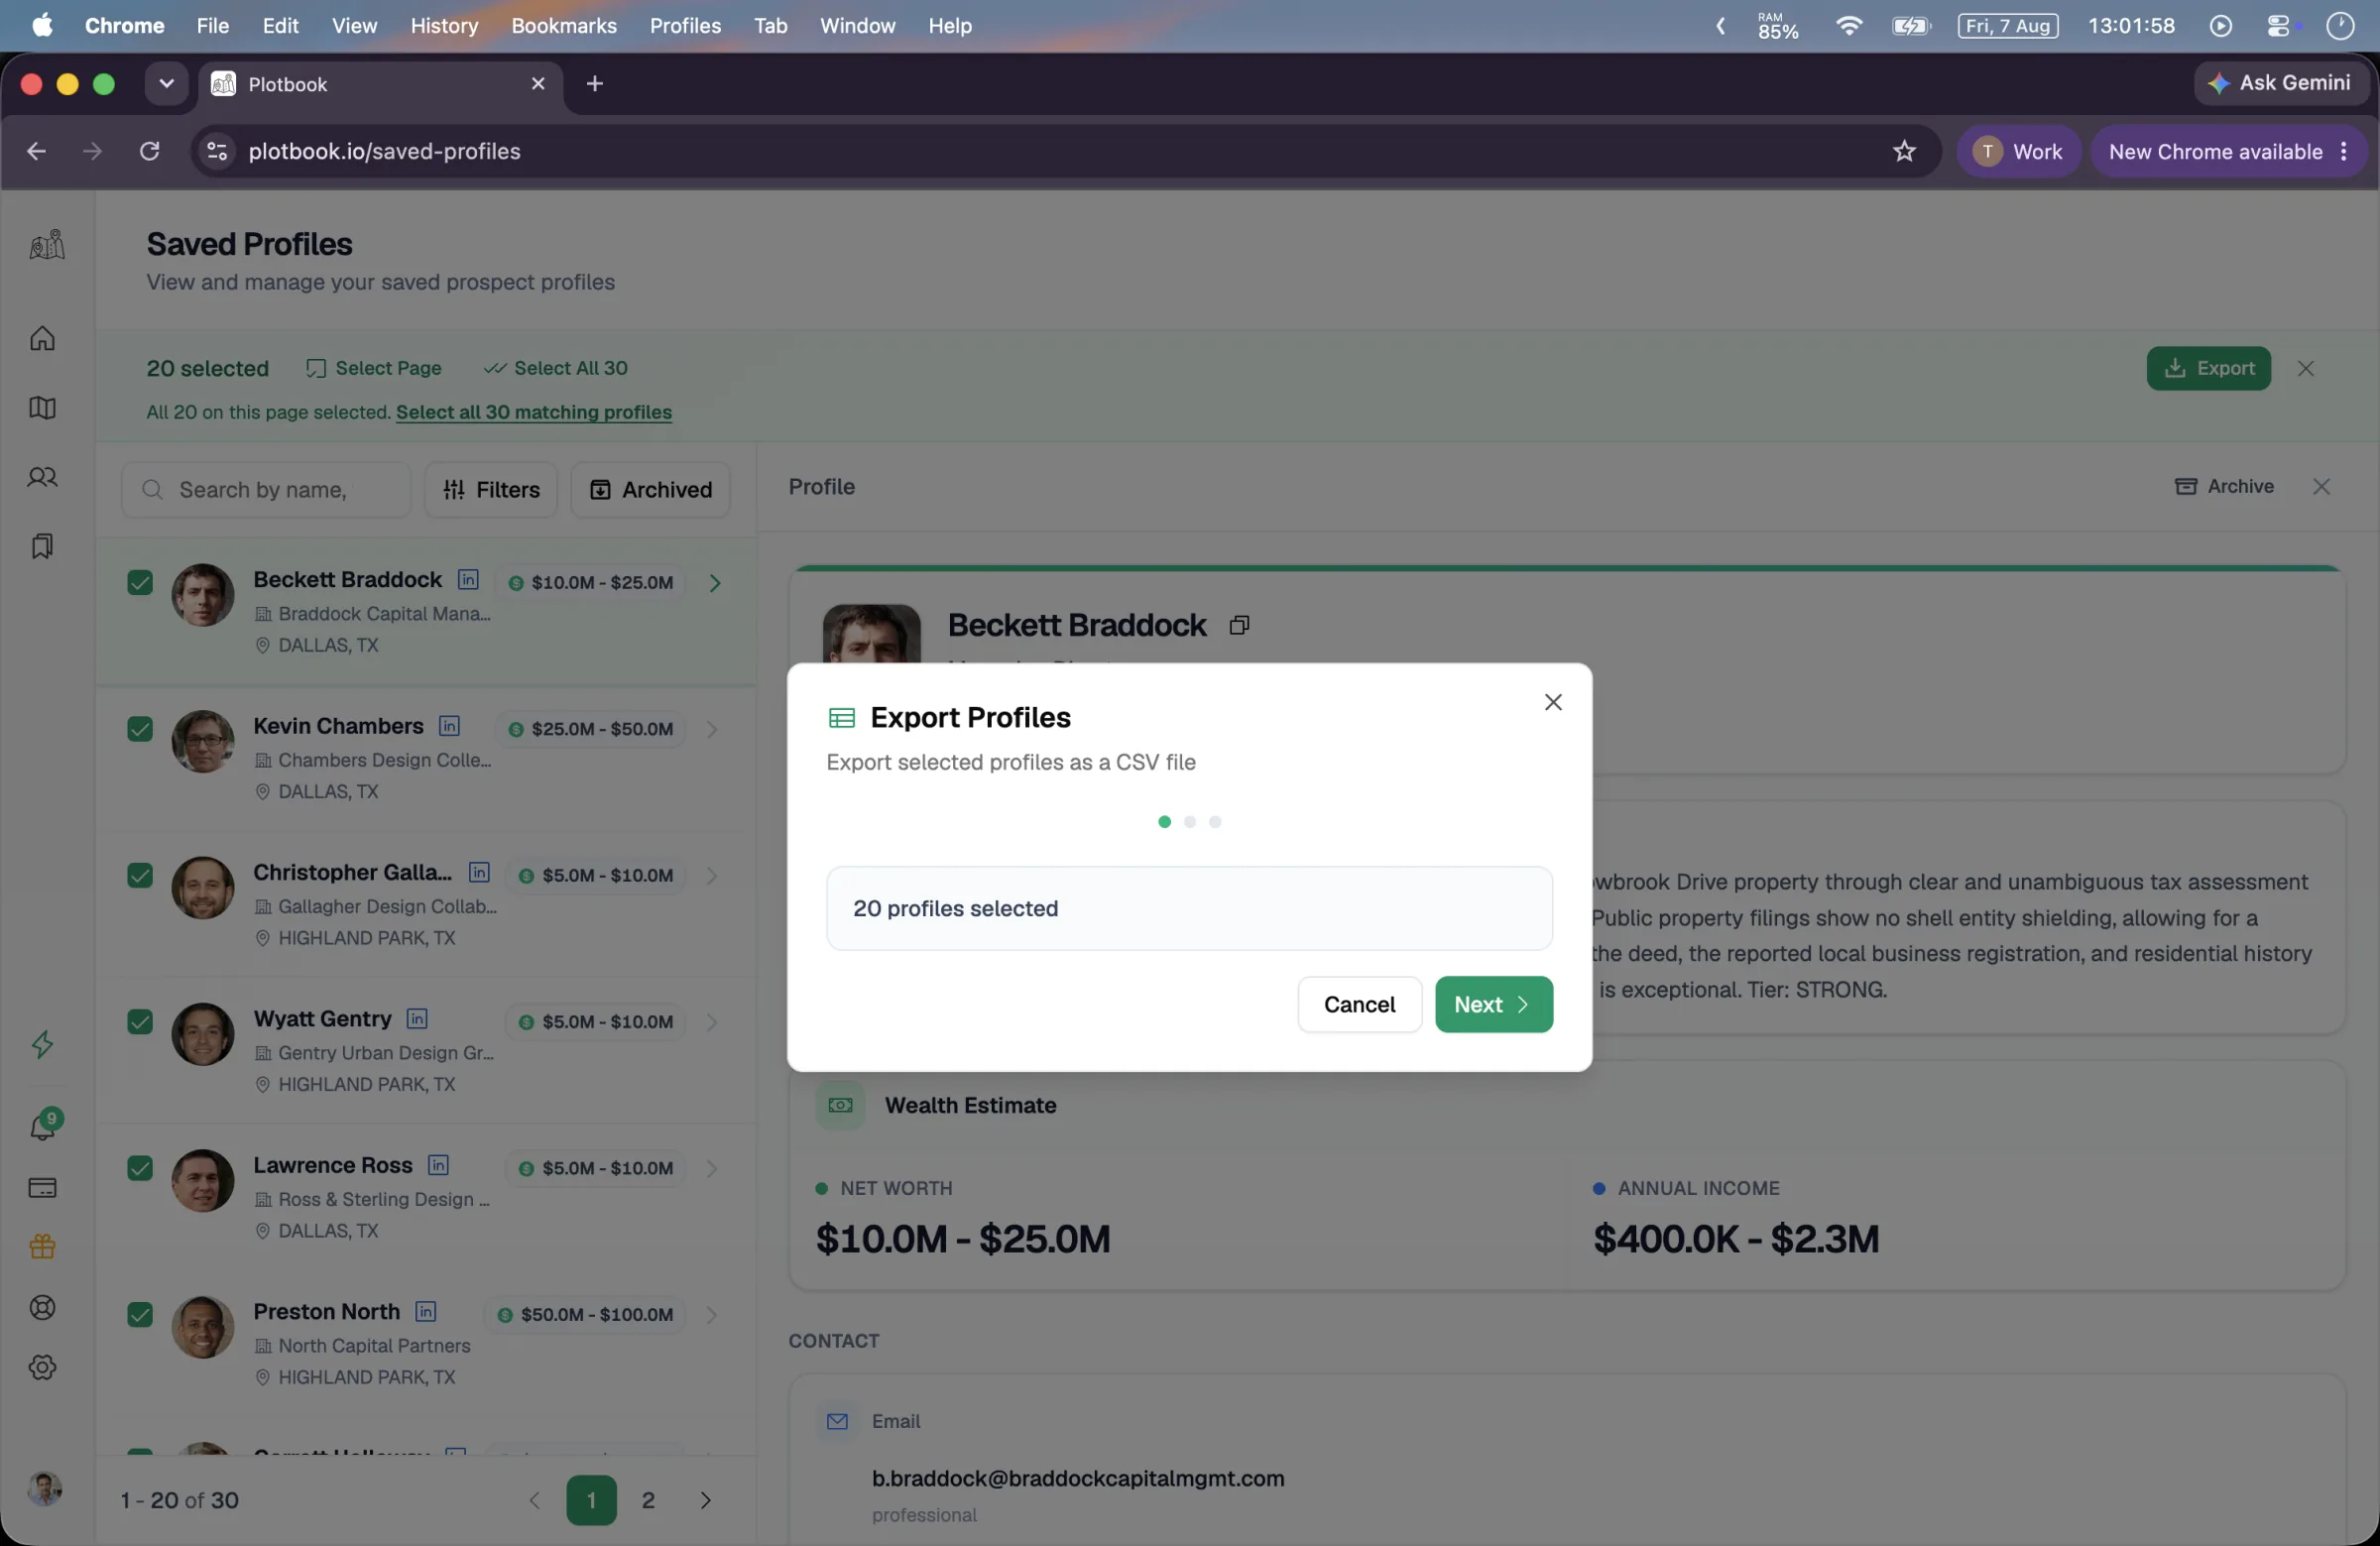Open Kevin Chambers' LinkedIn icon
The image size is (2380, 1546).
450,726
